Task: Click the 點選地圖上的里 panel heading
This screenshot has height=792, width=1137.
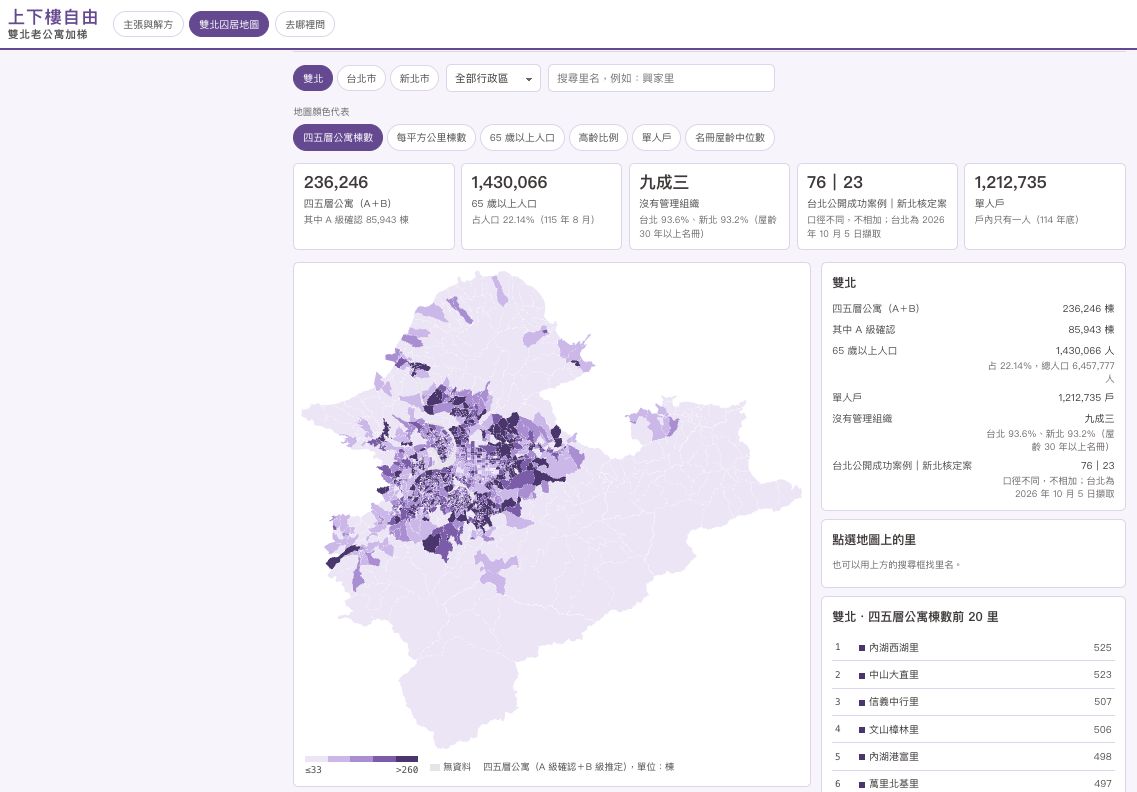Action: [x=874, y=540]
